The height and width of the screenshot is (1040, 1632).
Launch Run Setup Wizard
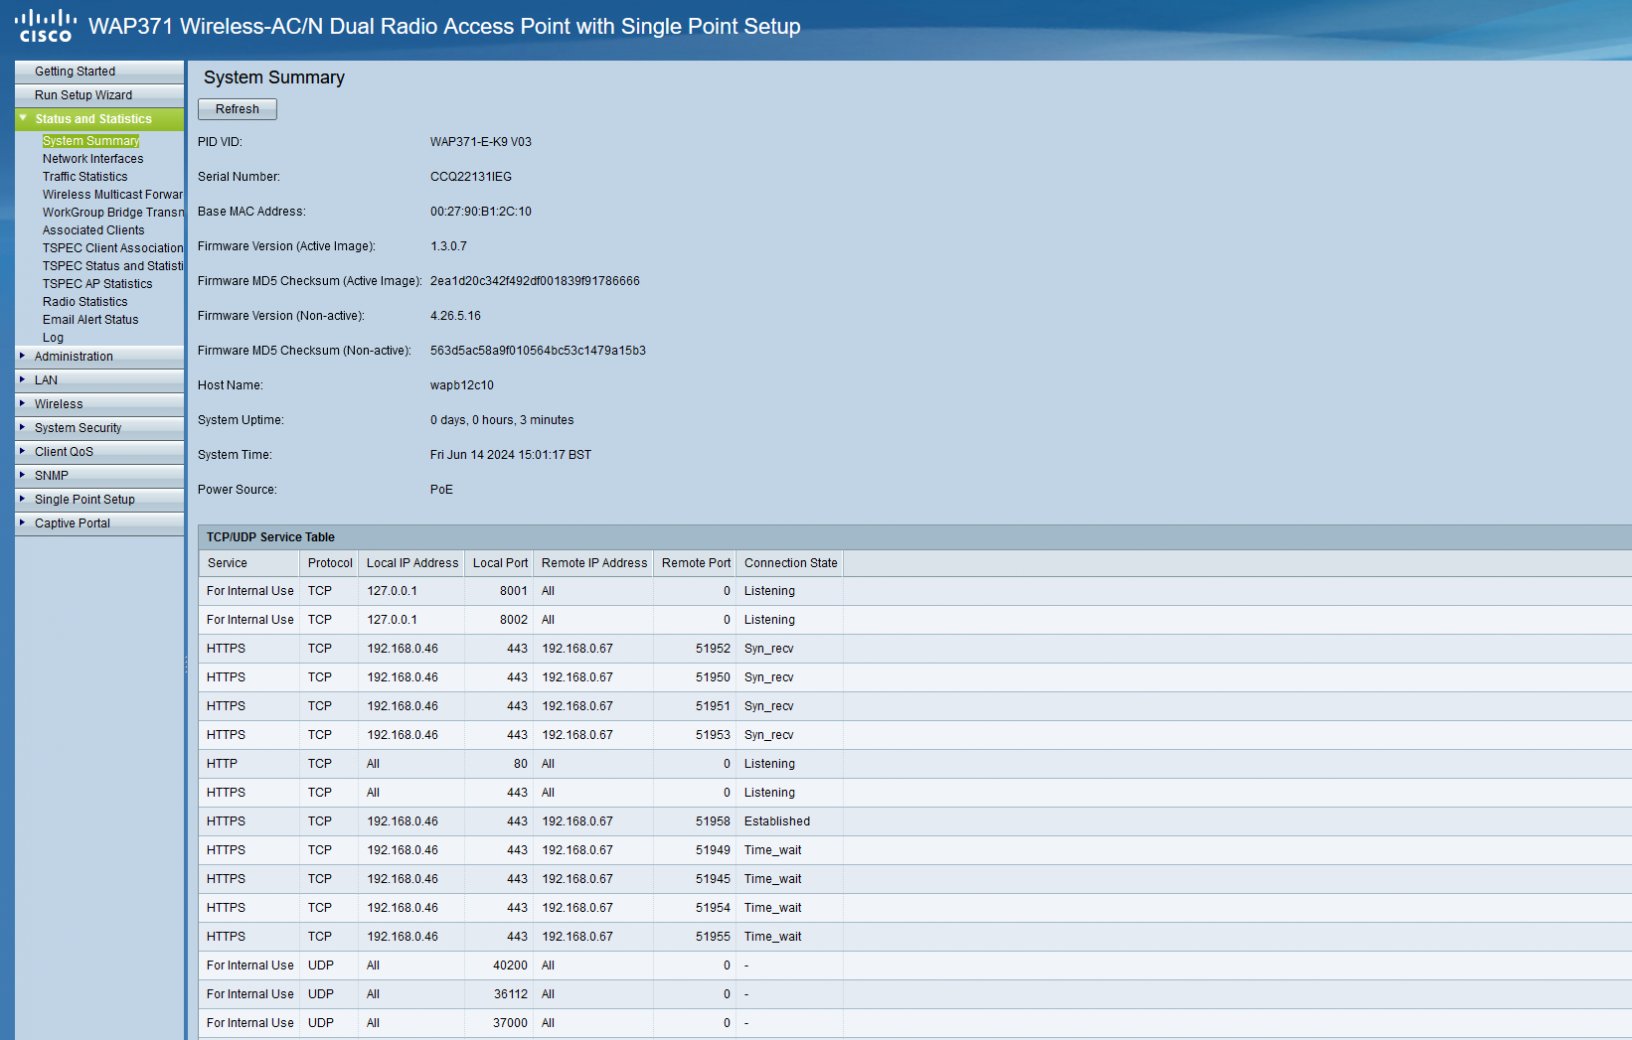pos(83,96)
